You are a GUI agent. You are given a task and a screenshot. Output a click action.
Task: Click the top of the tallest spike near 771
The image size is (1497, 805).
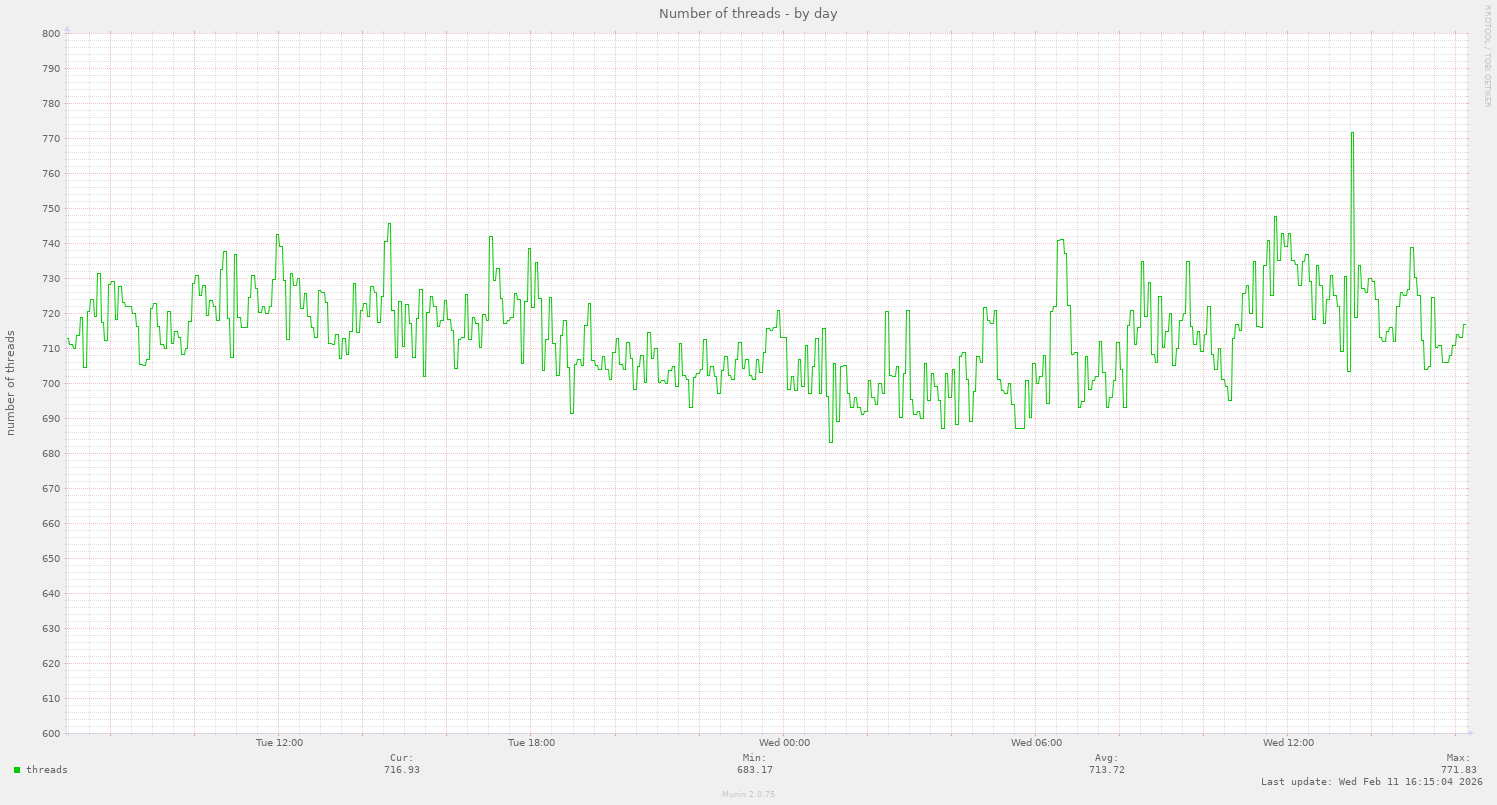pos(1352,133)
